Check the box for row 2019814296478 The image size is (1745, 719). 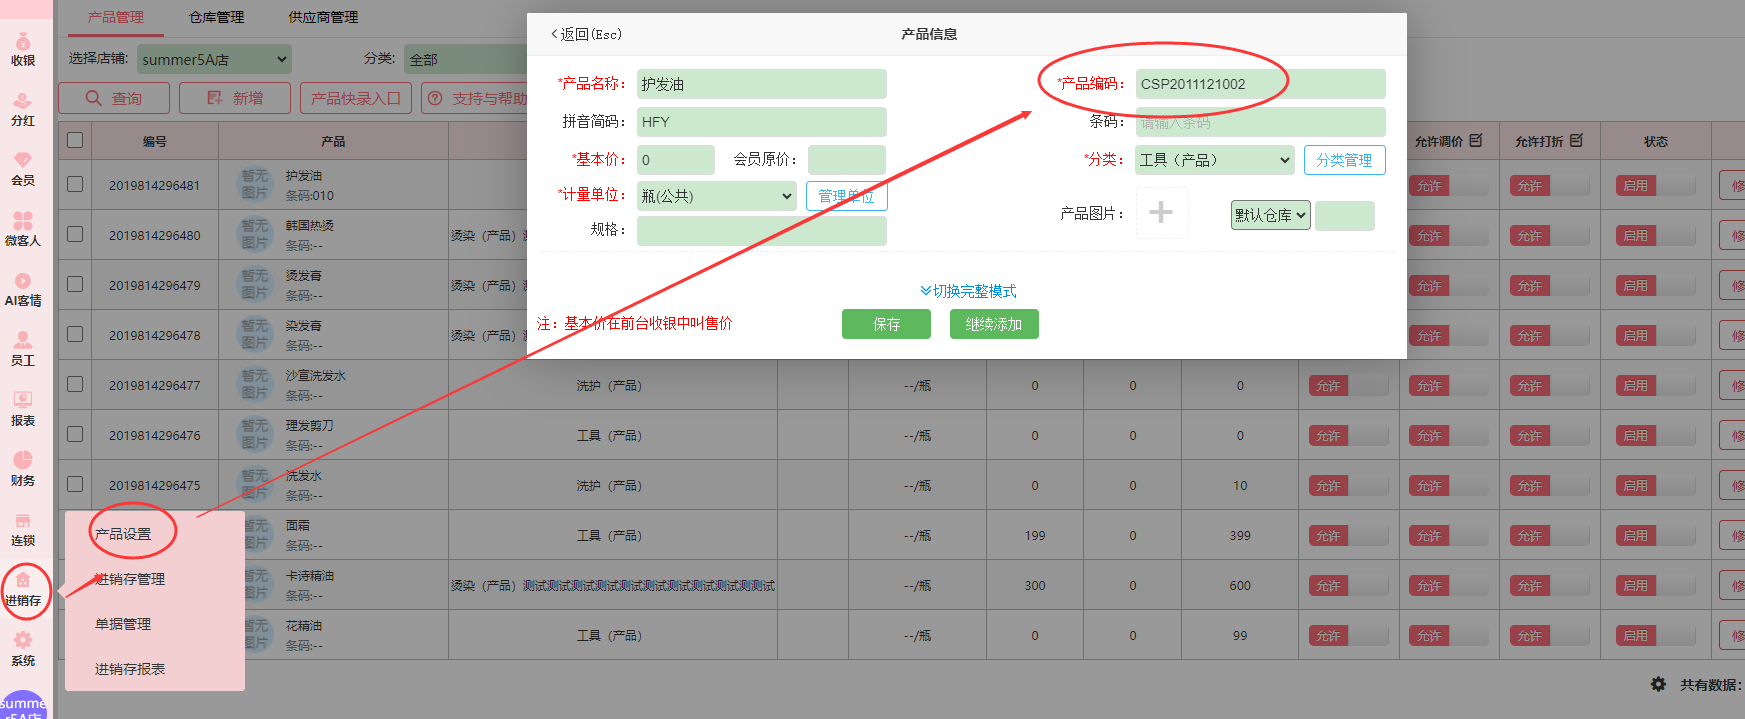coord(75,334)
